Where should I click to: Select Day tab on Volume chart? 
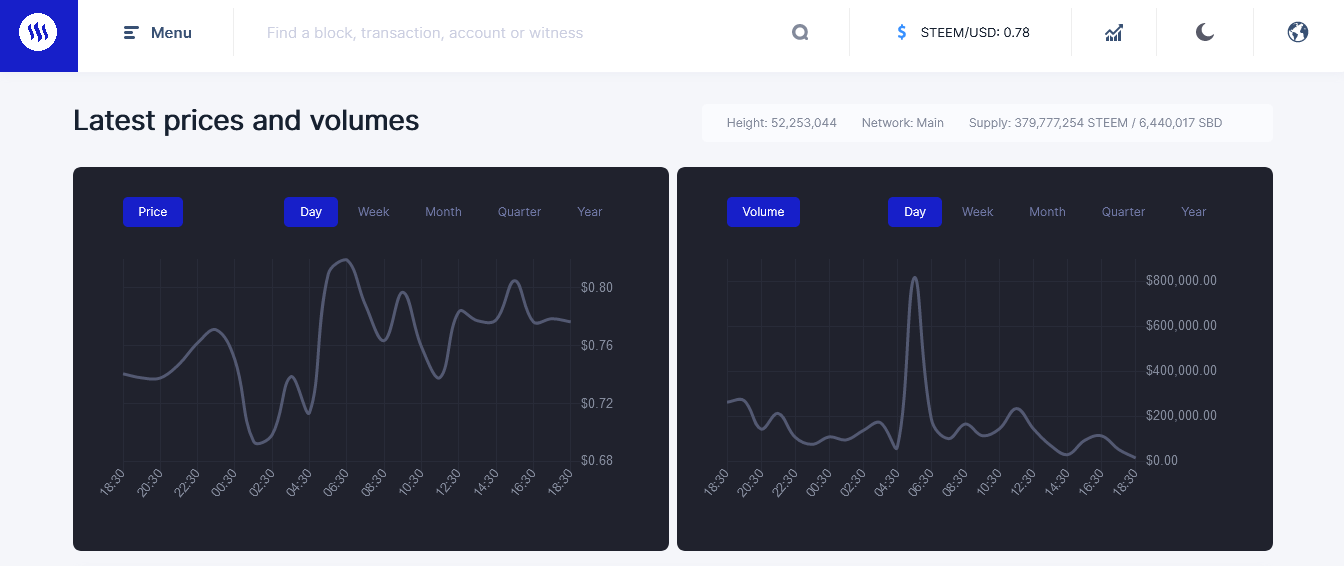click(915, 212)
